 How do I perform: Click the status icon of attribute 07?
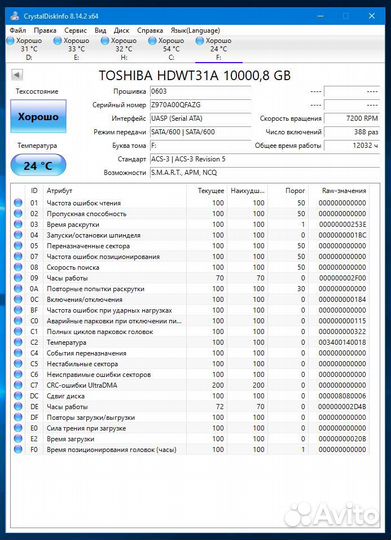click(18, 256)
